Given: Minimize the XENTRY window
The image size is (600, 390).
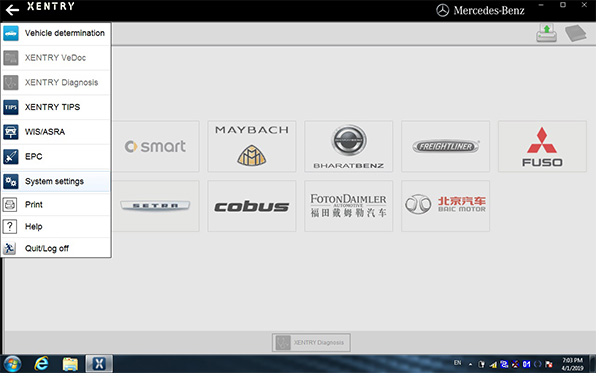Looking at the screenshot, I should (x=541, y=5).
